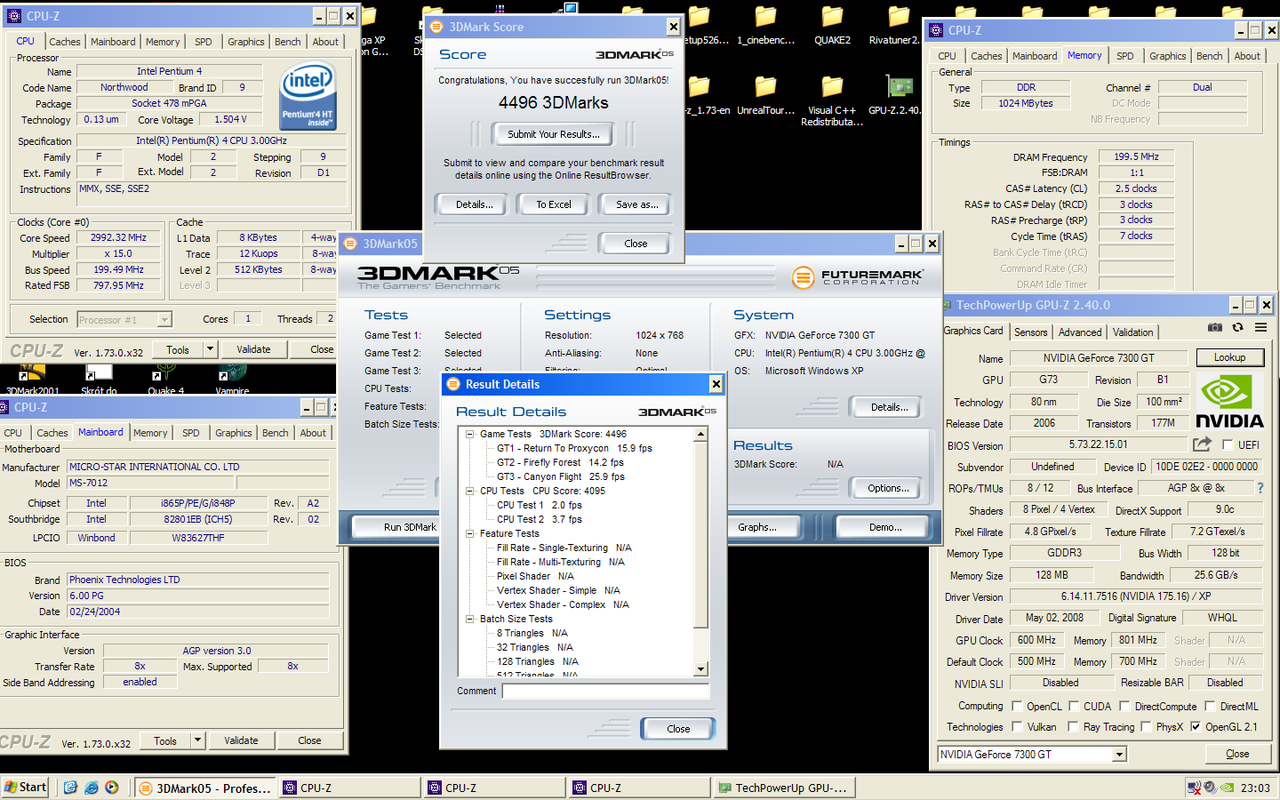
Task: Open the Vampire desktop shortcut
Action: [x=231, y=381]
